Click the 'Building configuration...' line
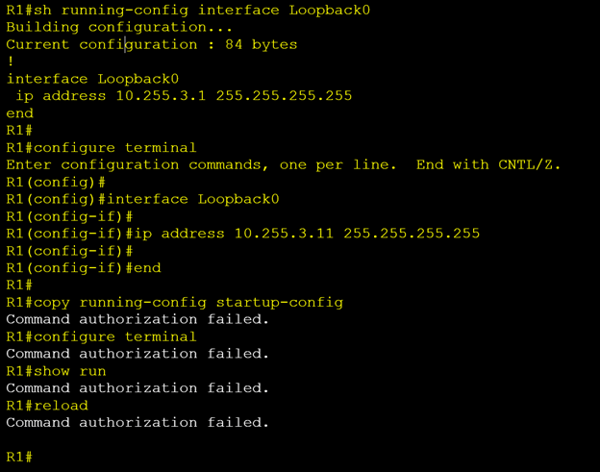Viewport: 600px width, 472px height. click(x=119, y=27)
